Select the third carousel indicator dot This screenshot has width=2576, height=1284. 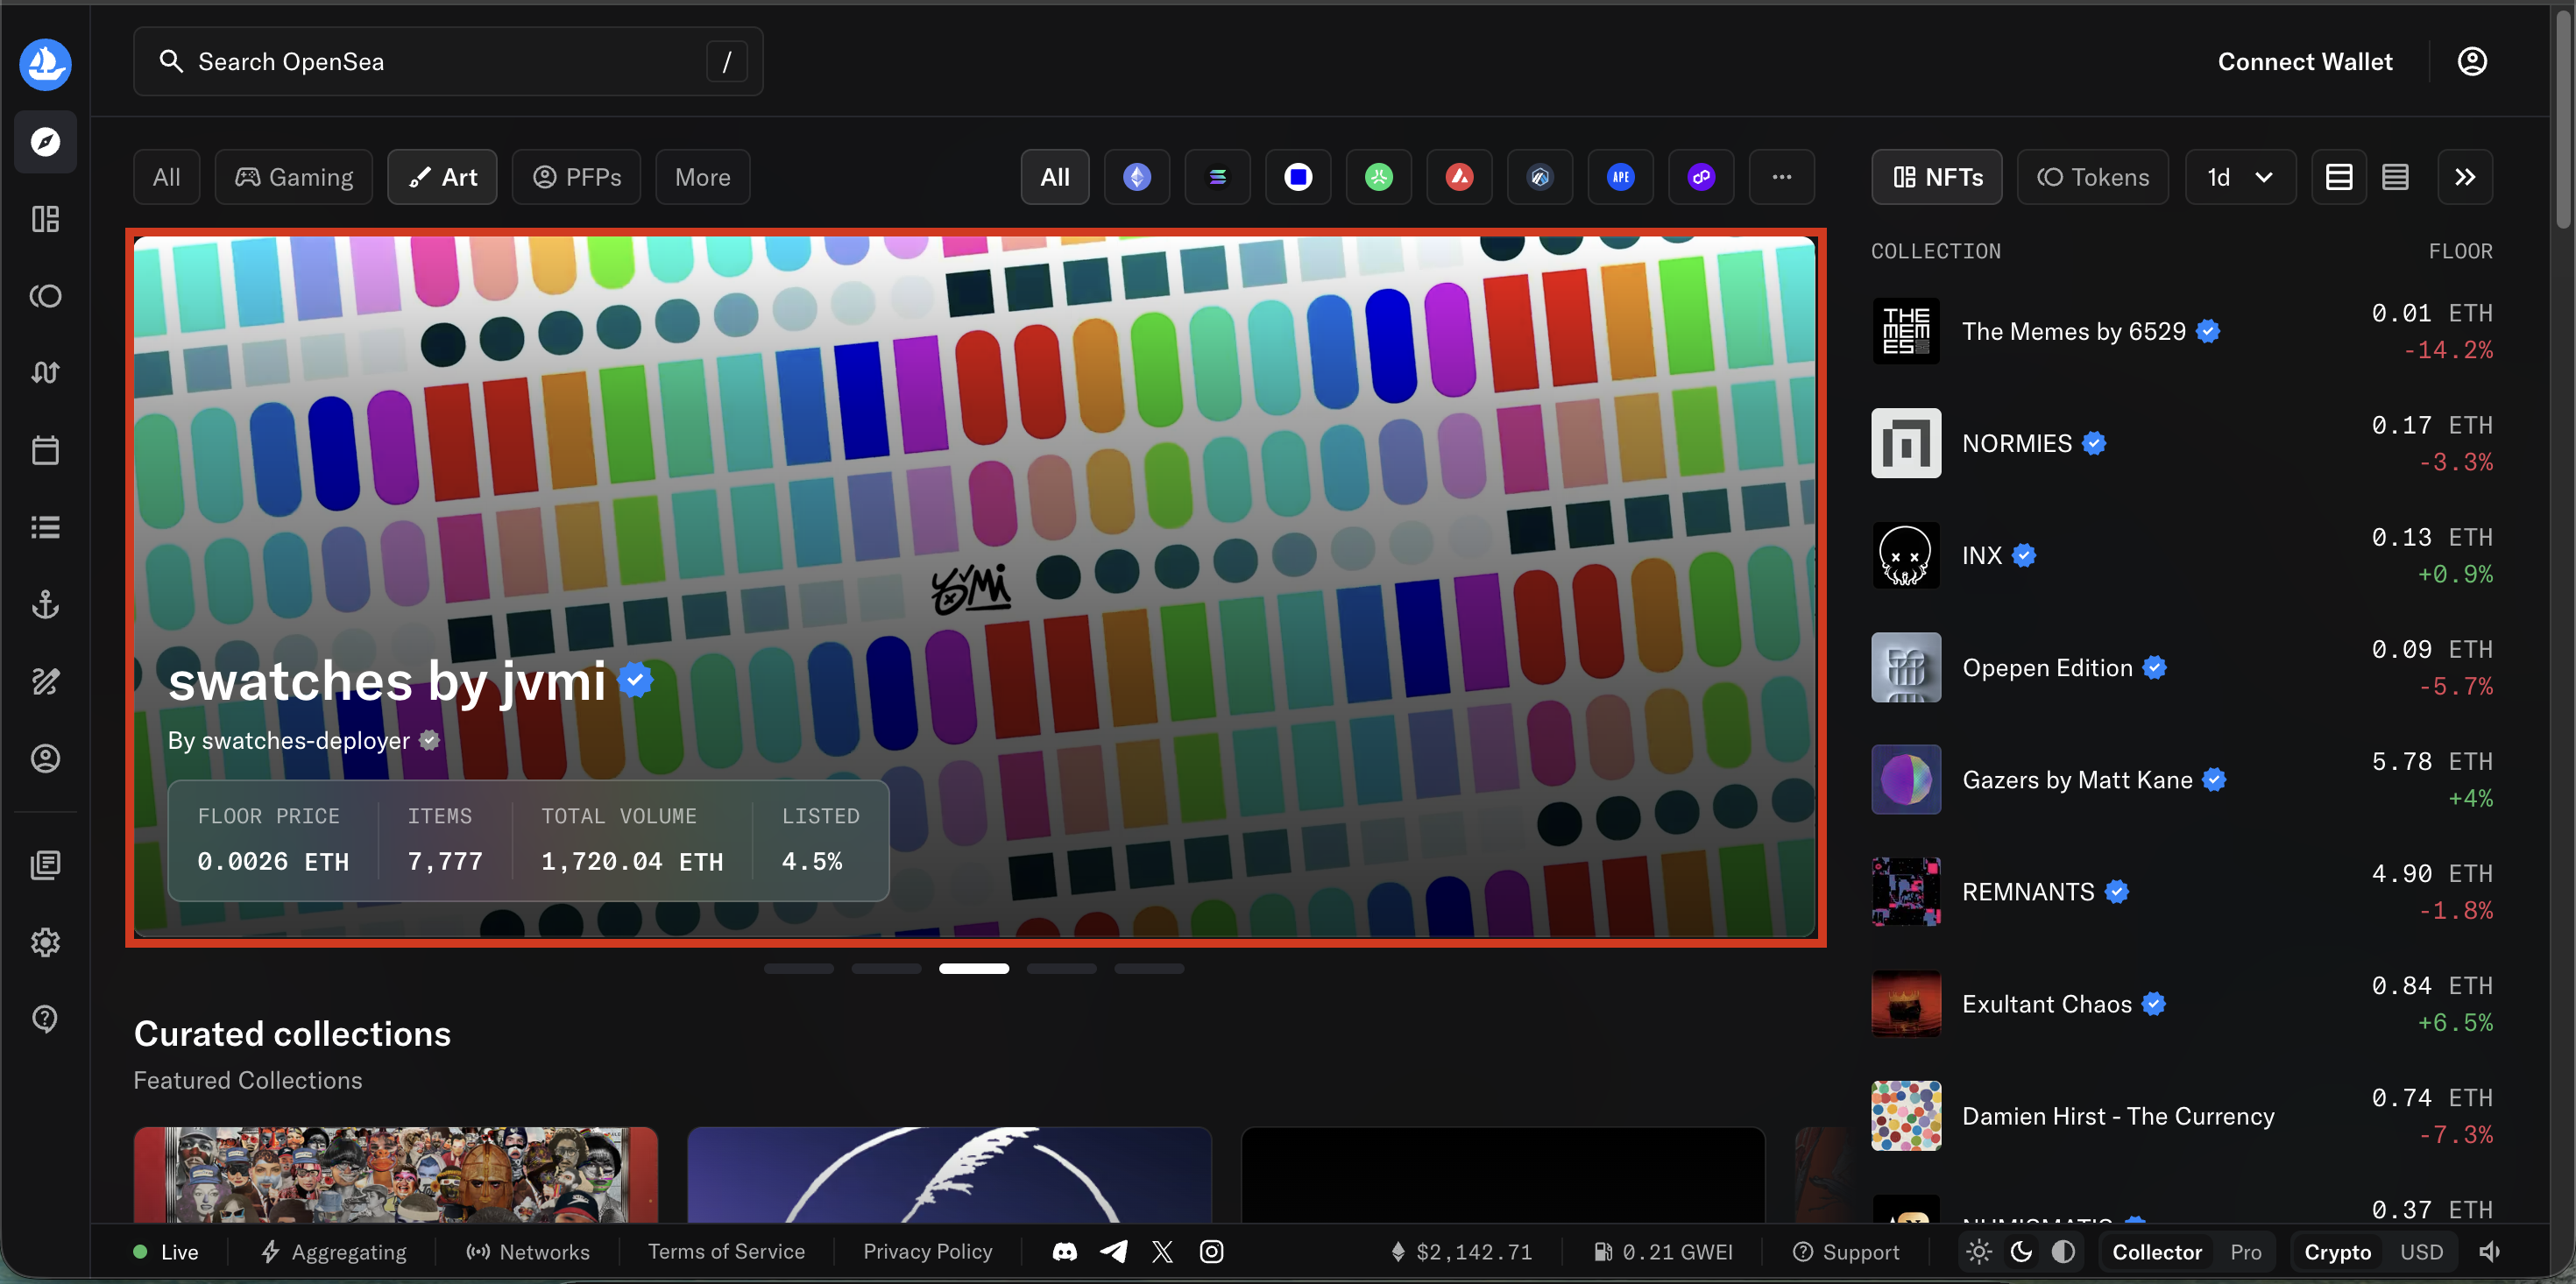pos(974,968)
